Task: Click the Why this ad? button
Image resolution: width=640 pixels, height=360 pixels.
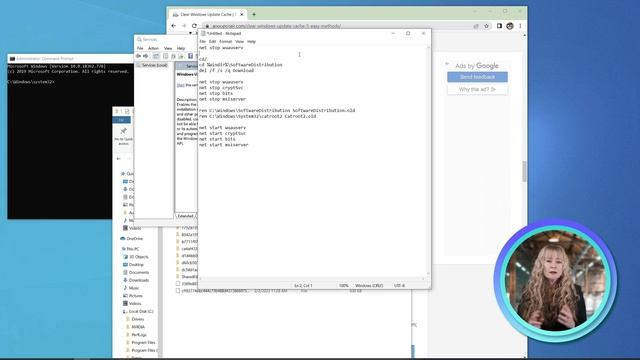Action: [477, 89]
